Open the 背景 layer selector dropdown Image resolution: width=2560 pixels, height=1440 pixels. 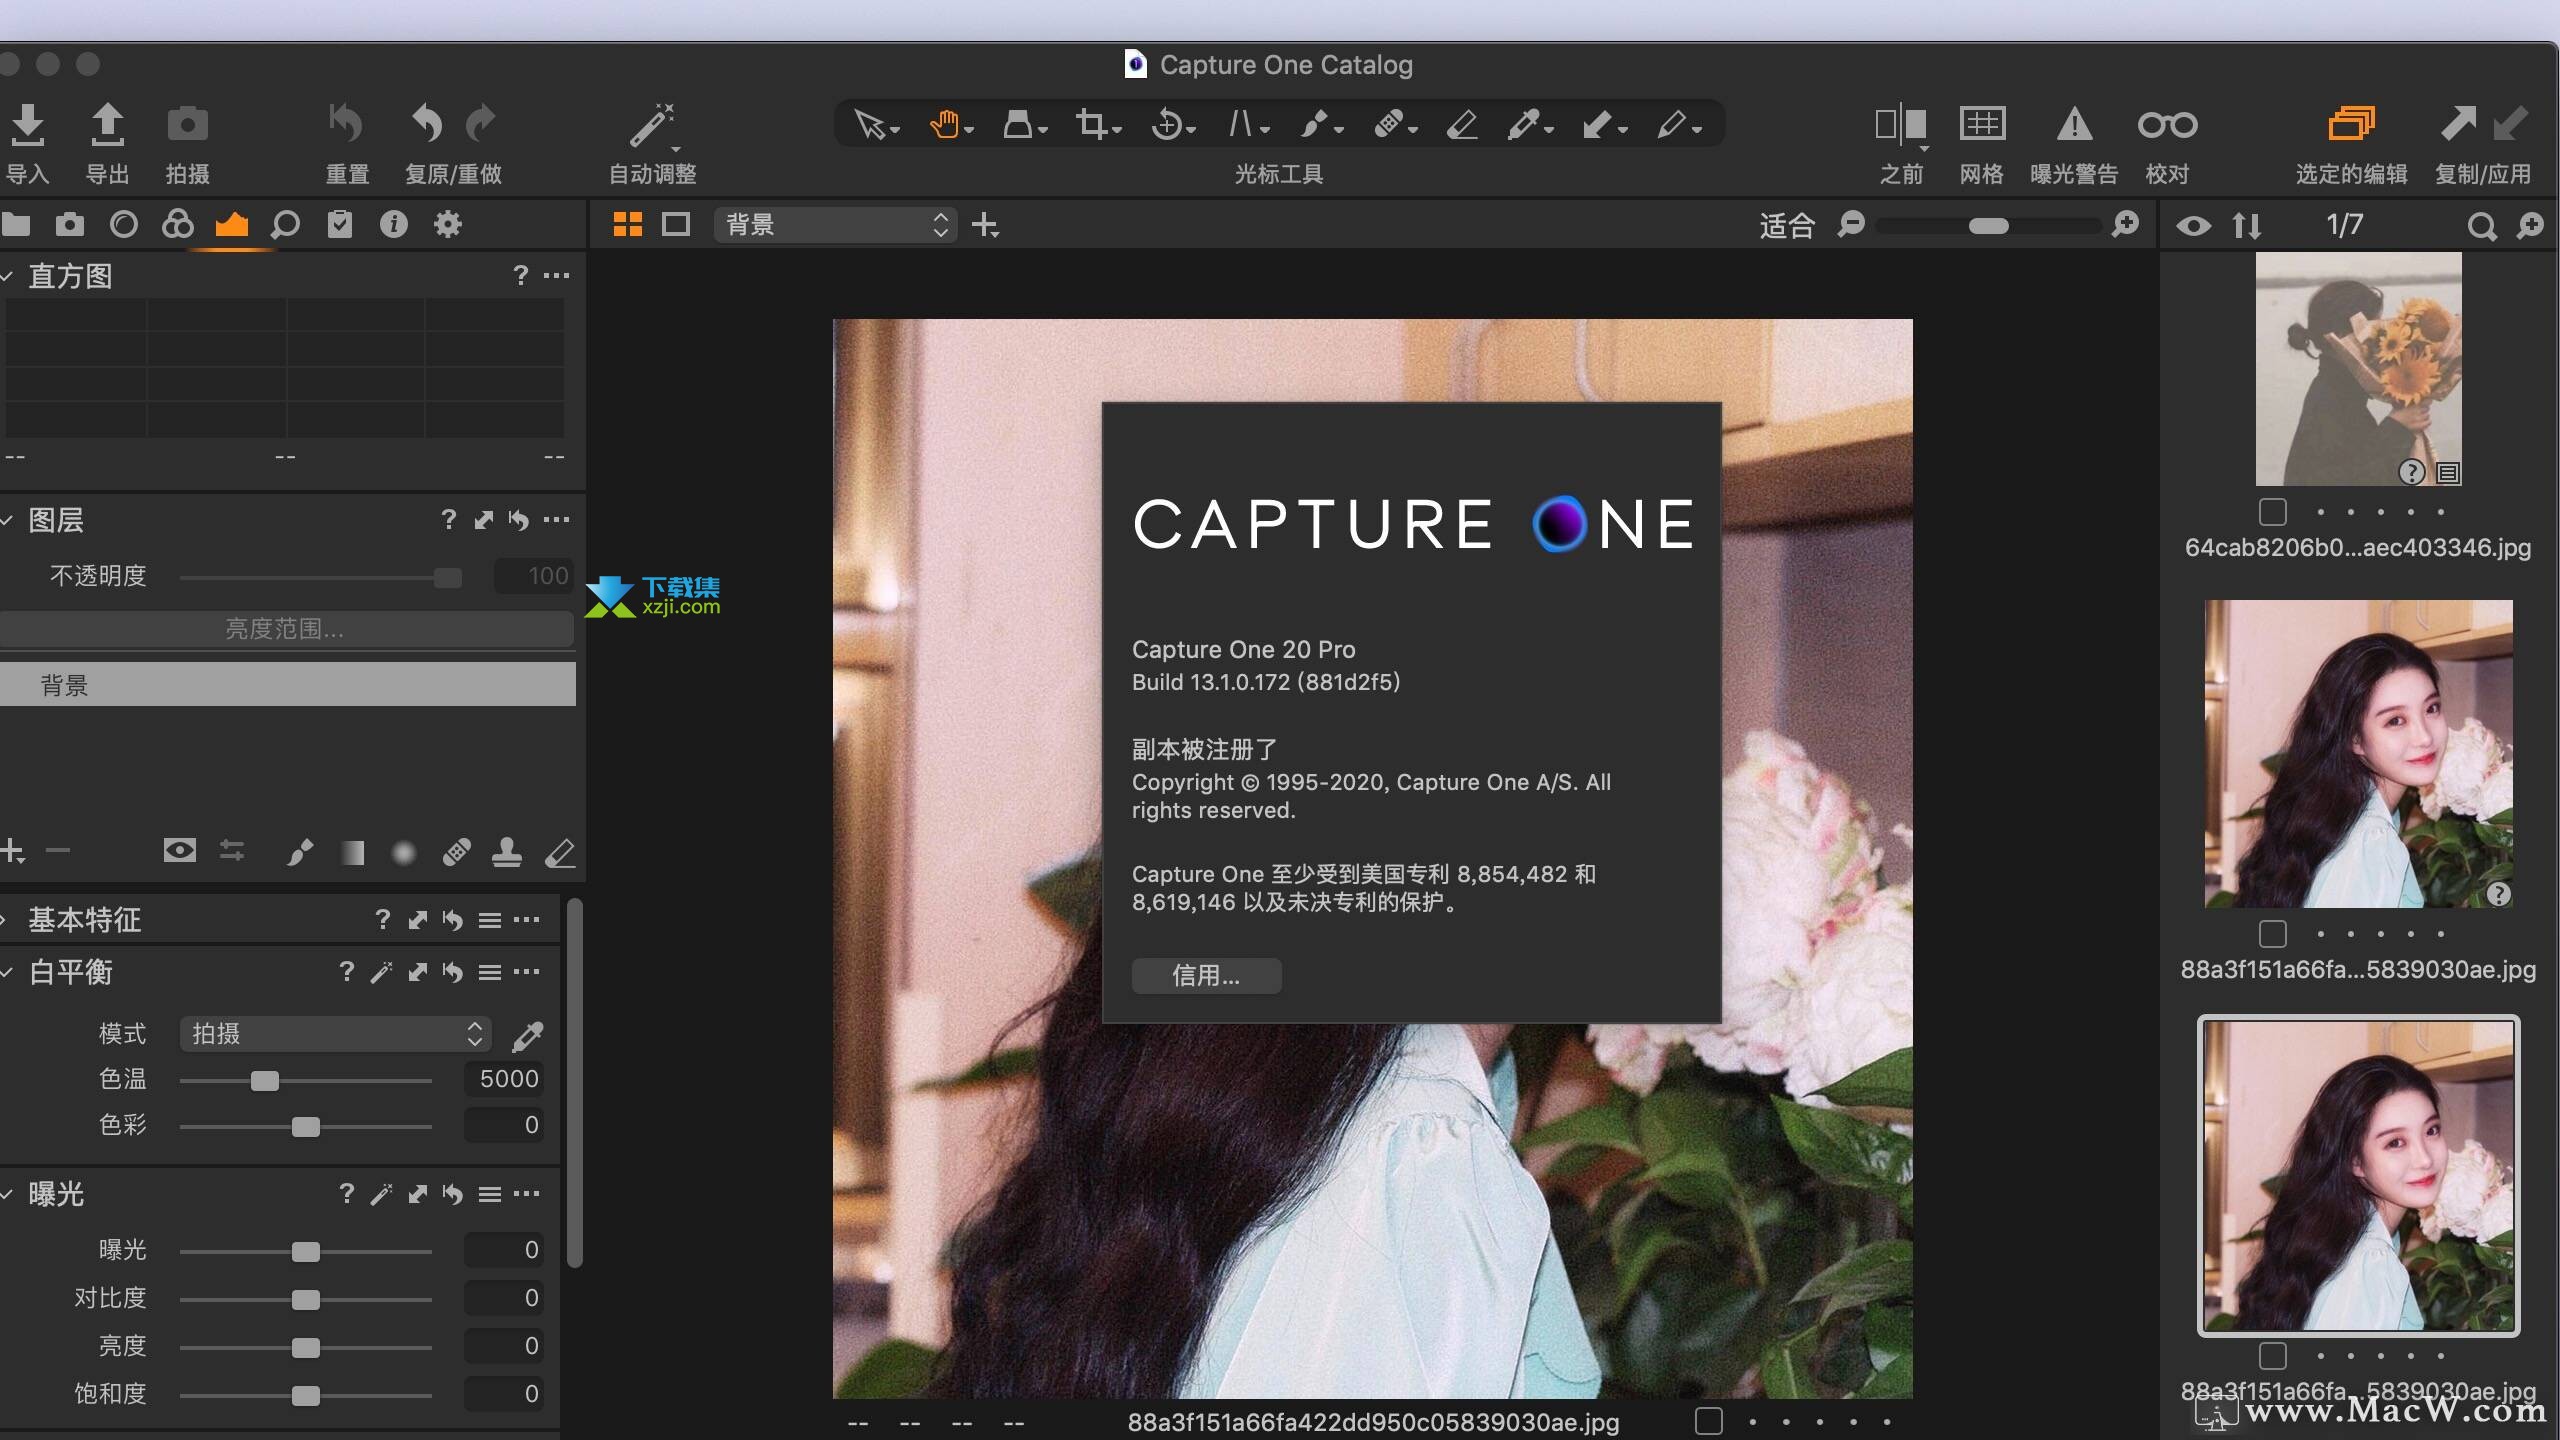tap(835, 225)
